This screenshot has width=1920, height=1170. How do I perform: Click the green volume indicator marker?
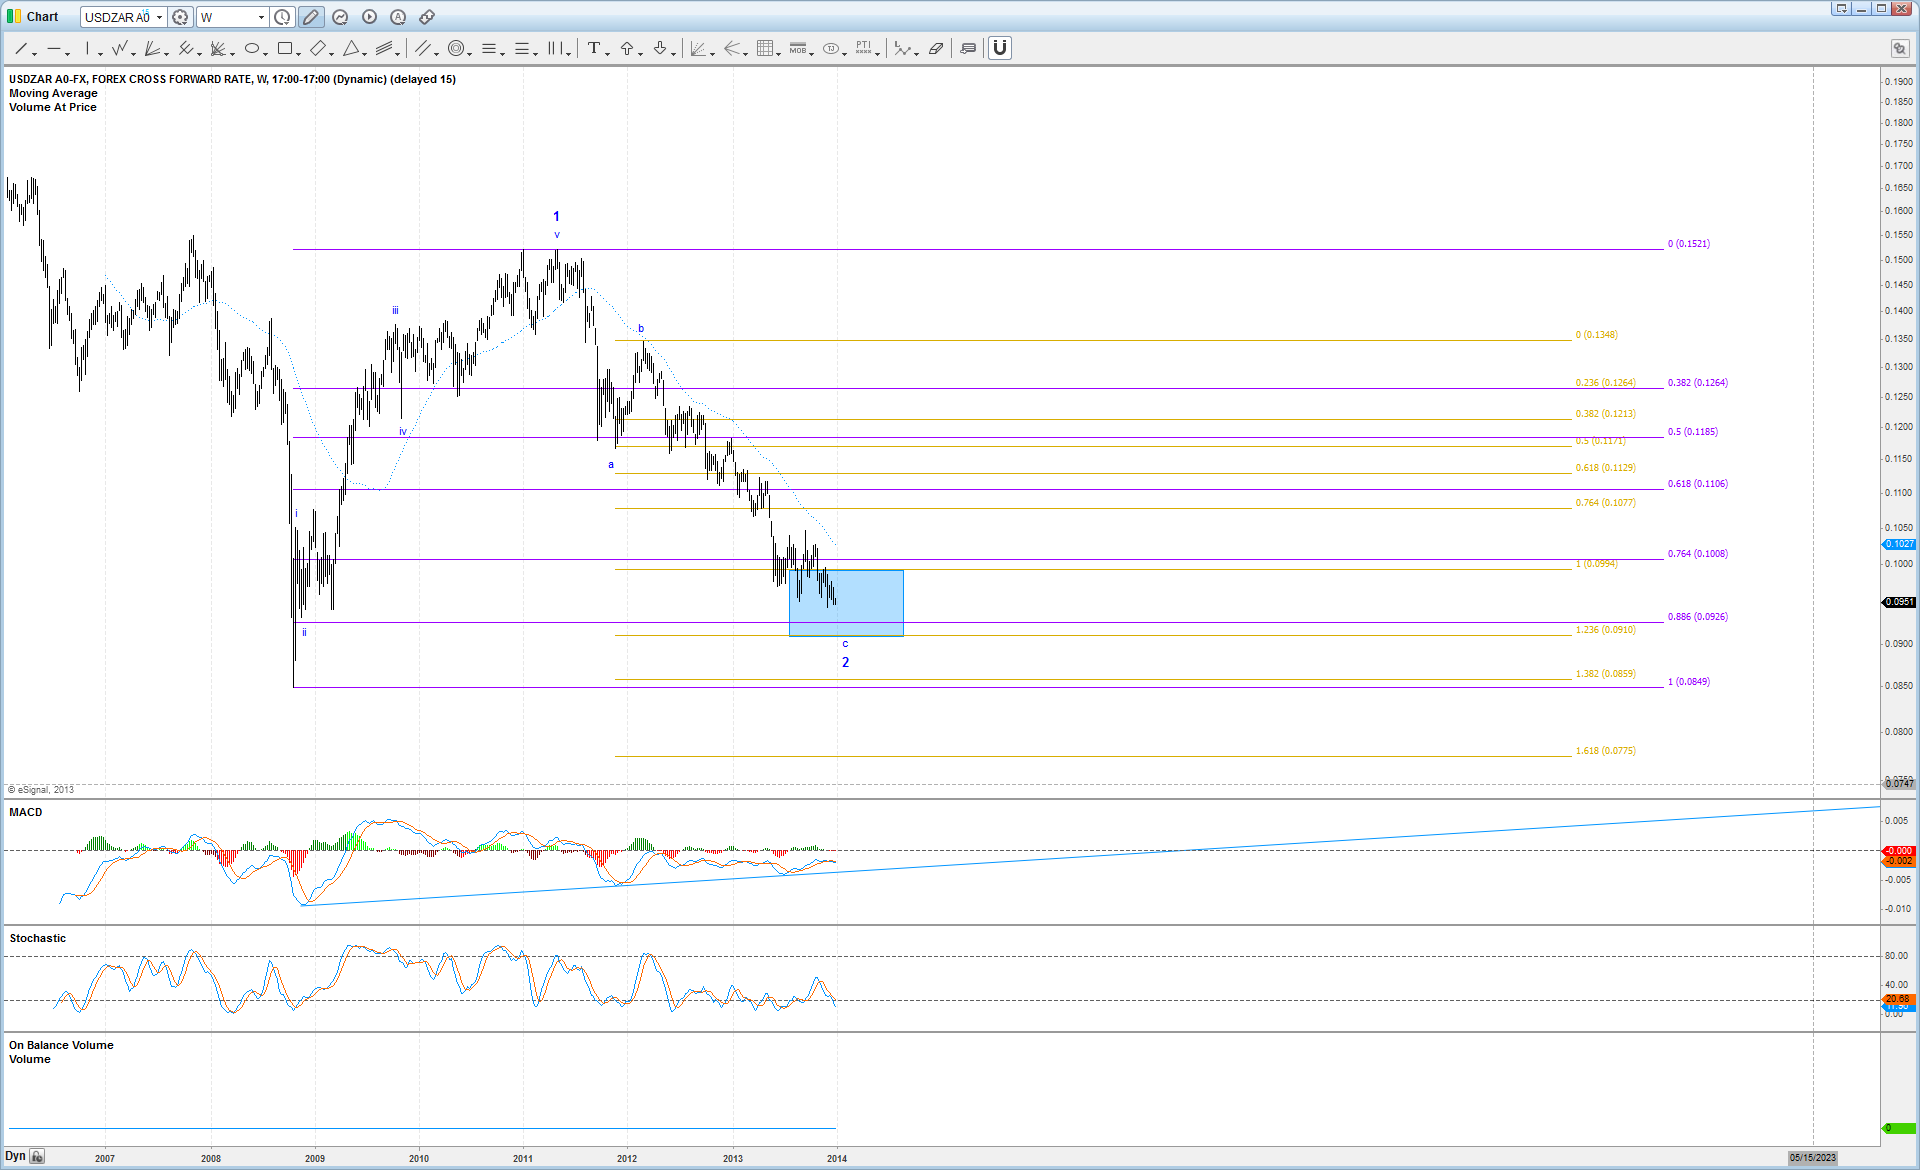coord(1899,1128)
